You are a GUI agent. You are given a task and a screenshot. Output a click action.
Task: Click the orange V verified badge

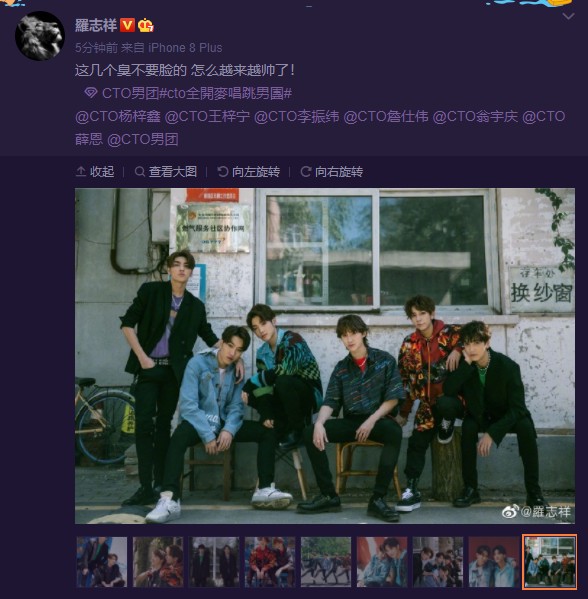(128, 25)
